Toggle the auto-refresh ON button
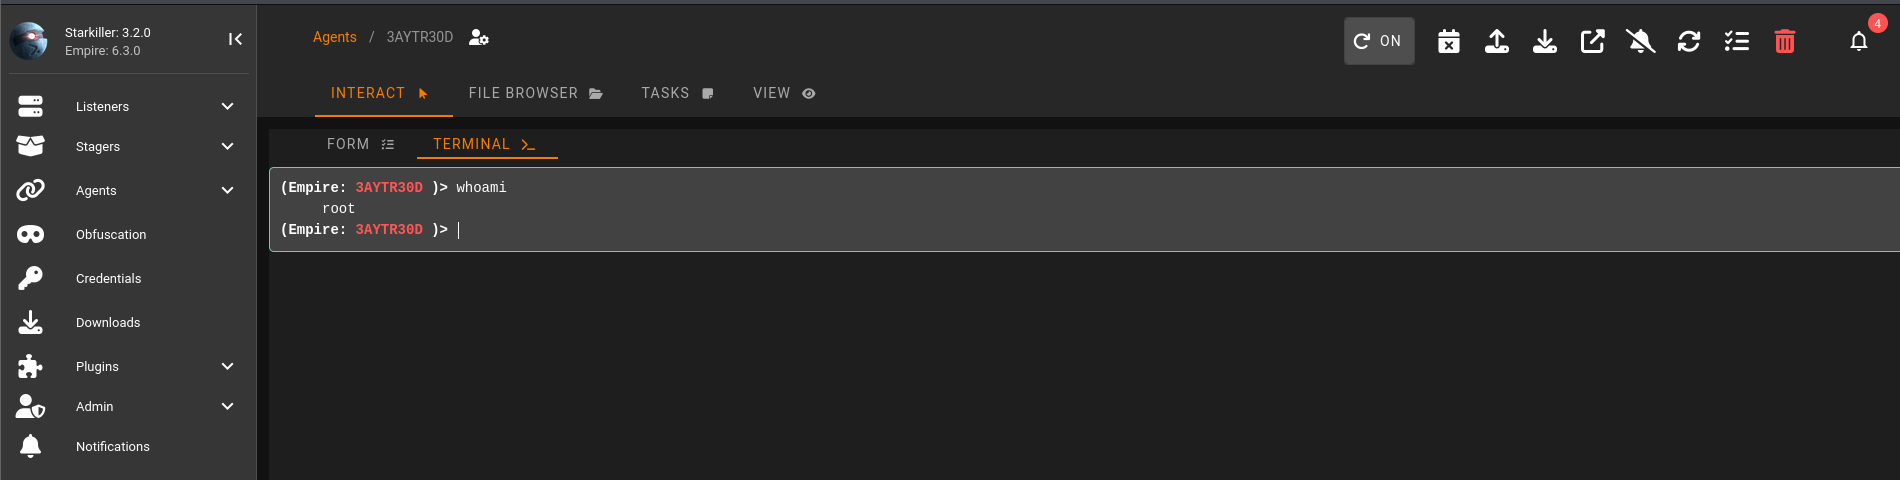1900x480 pixels. tap(1378, 41)
